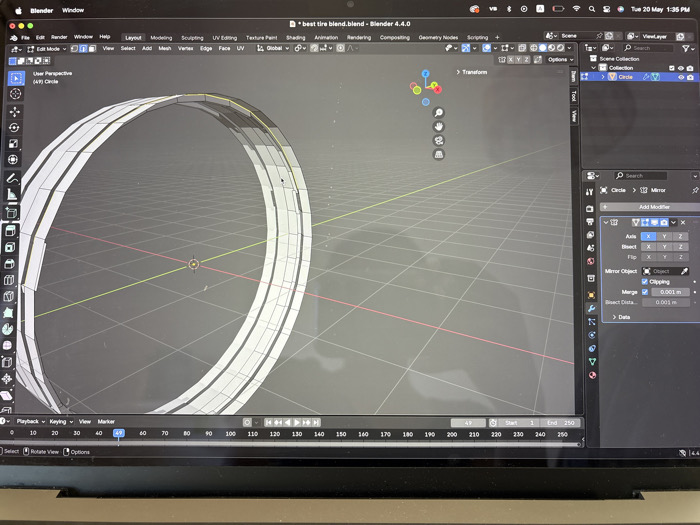The height and width of the screenshot is (525, 700).
Task: Pick the Transform tool in toolbar
Action: click(x=12, y=159)
